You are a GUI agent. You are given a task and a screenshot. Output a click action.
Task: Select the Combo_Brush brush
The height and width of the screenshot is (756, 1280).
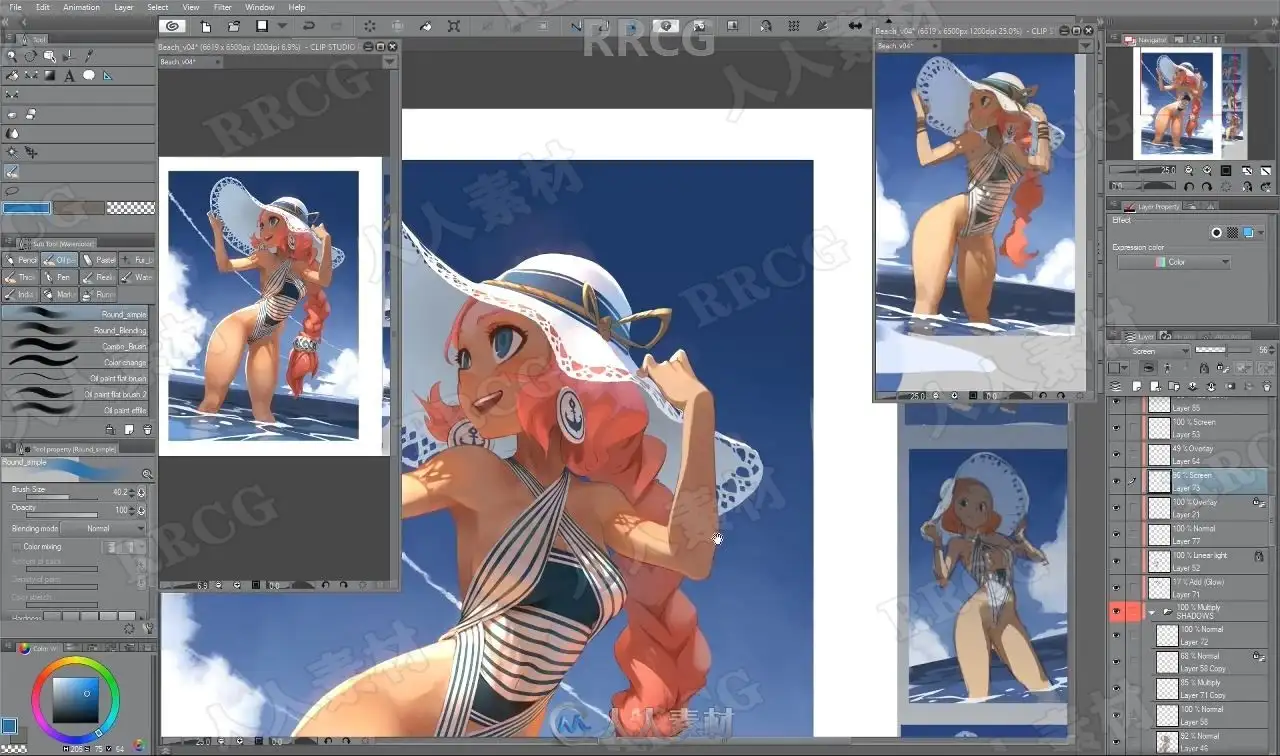(x=75, y=346)
